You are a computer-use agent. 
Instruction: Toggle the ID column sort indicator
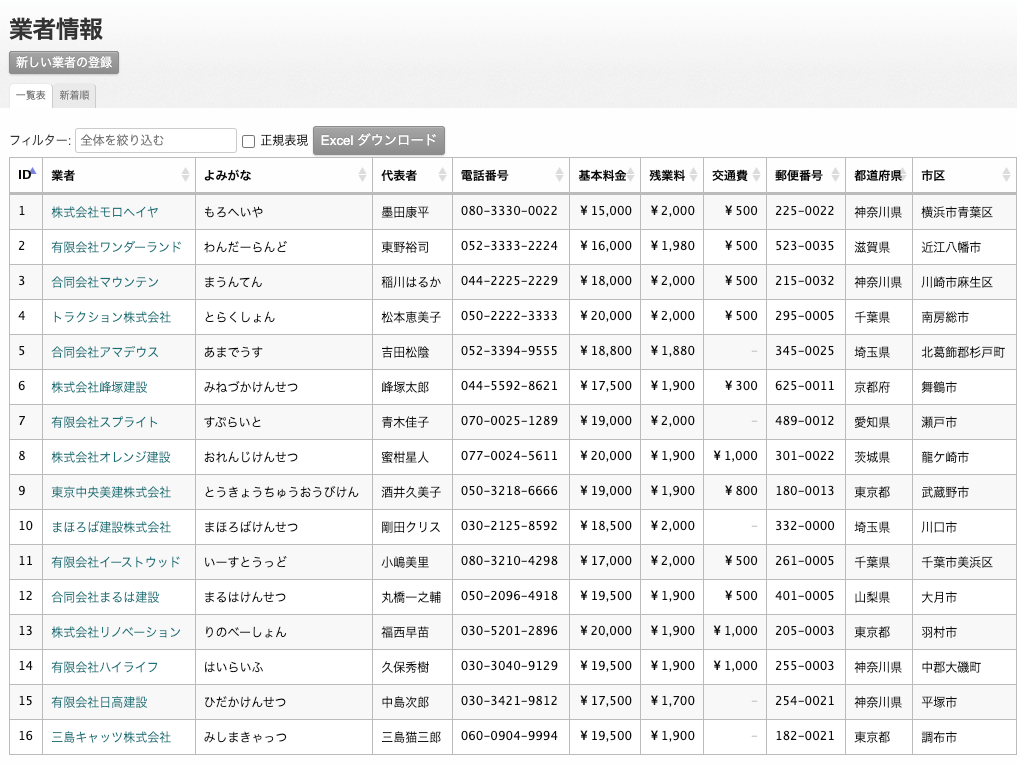pos(33,171)
